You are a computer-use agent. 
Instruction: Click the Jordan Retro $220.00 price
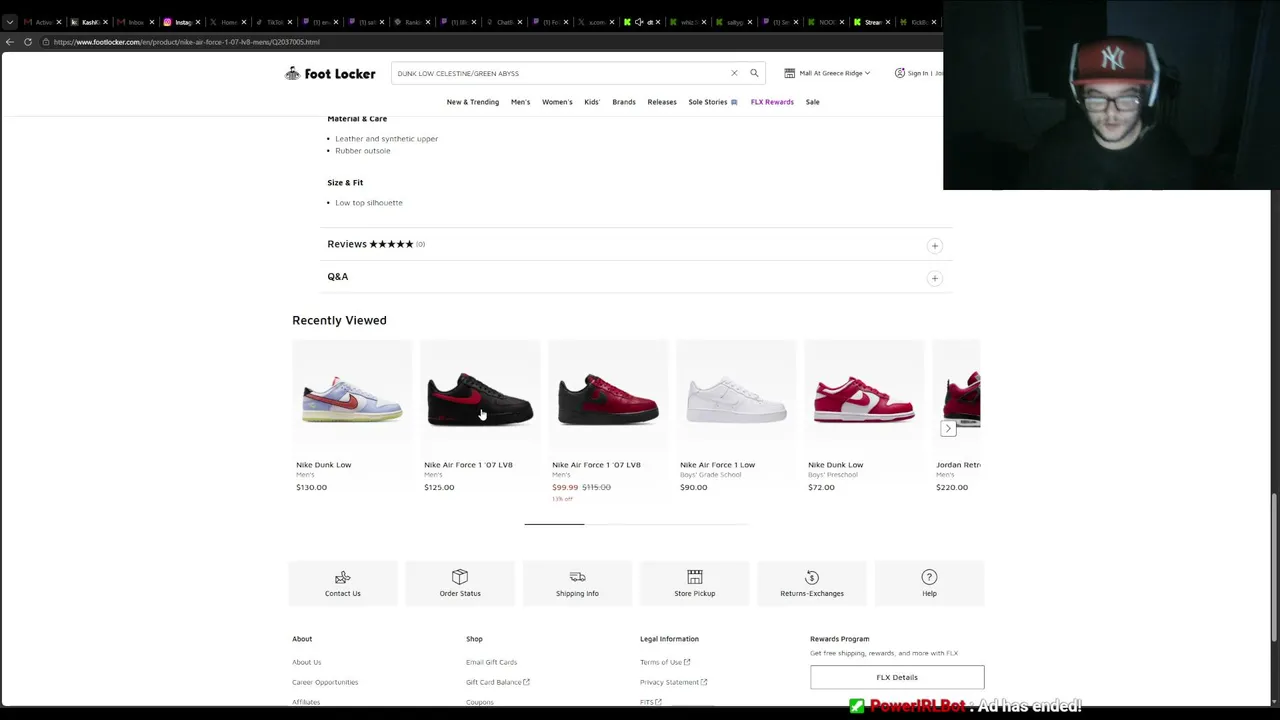click(952, 487)
